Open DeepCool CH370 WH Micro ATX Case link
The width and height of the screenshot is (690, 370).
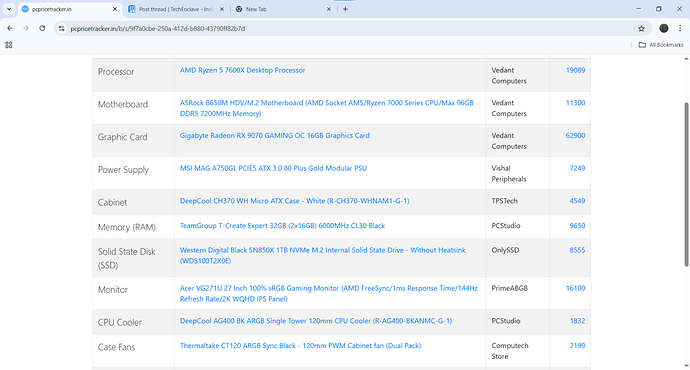click(294, 201)
